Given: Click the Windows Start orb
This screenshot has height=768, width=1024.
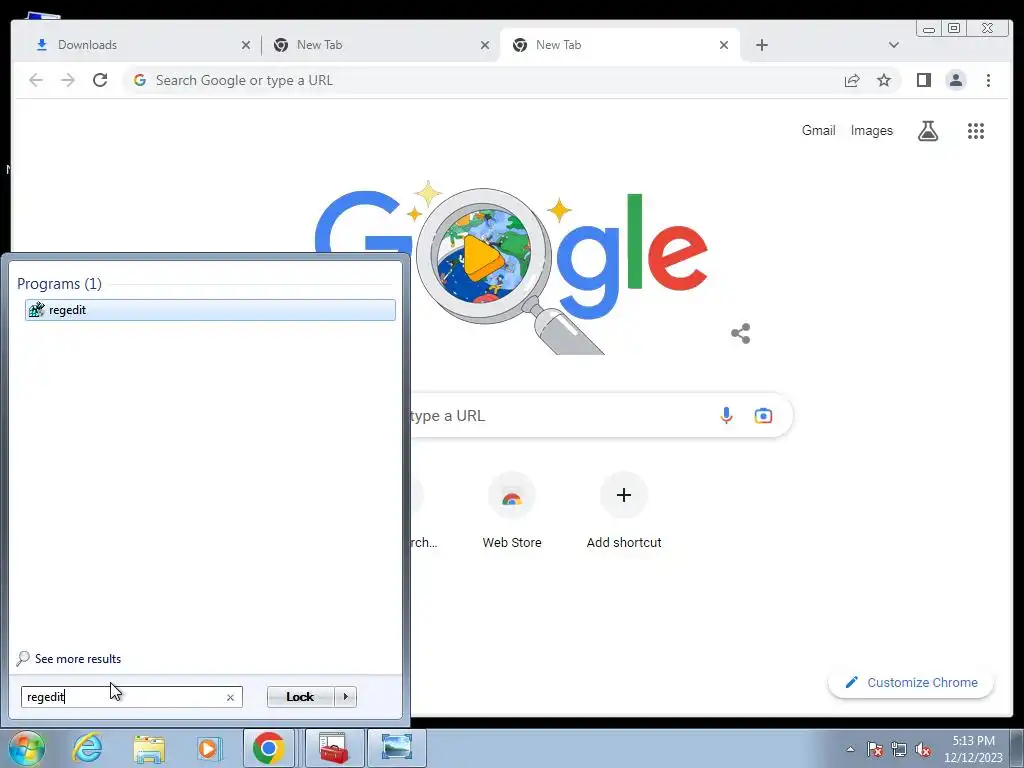Looking at the screenshot, I should point(27,748).
